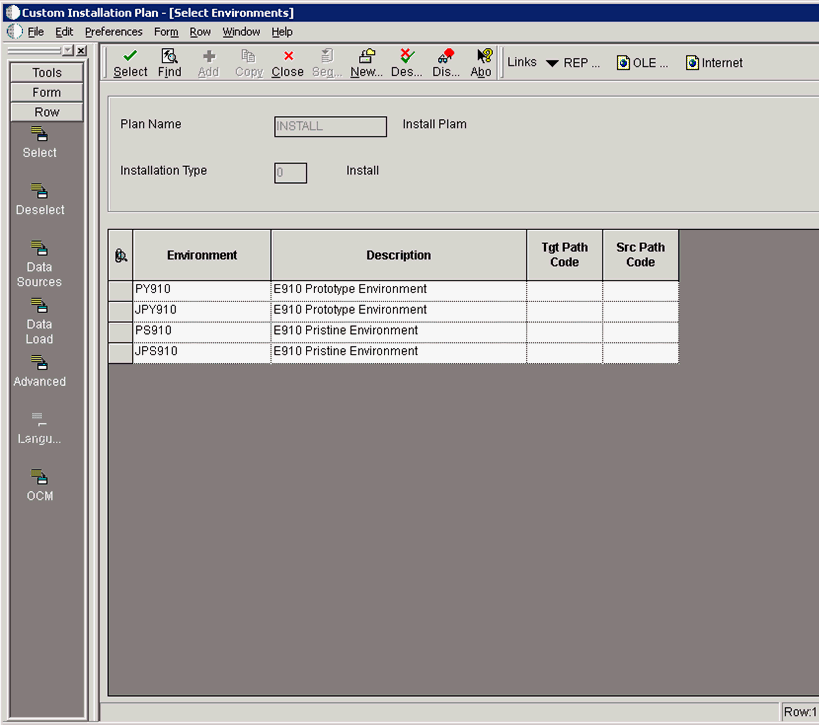Screen dimensions: 819x725
Task: Click the OCM sidebar icon
Action: click(39, 485)
